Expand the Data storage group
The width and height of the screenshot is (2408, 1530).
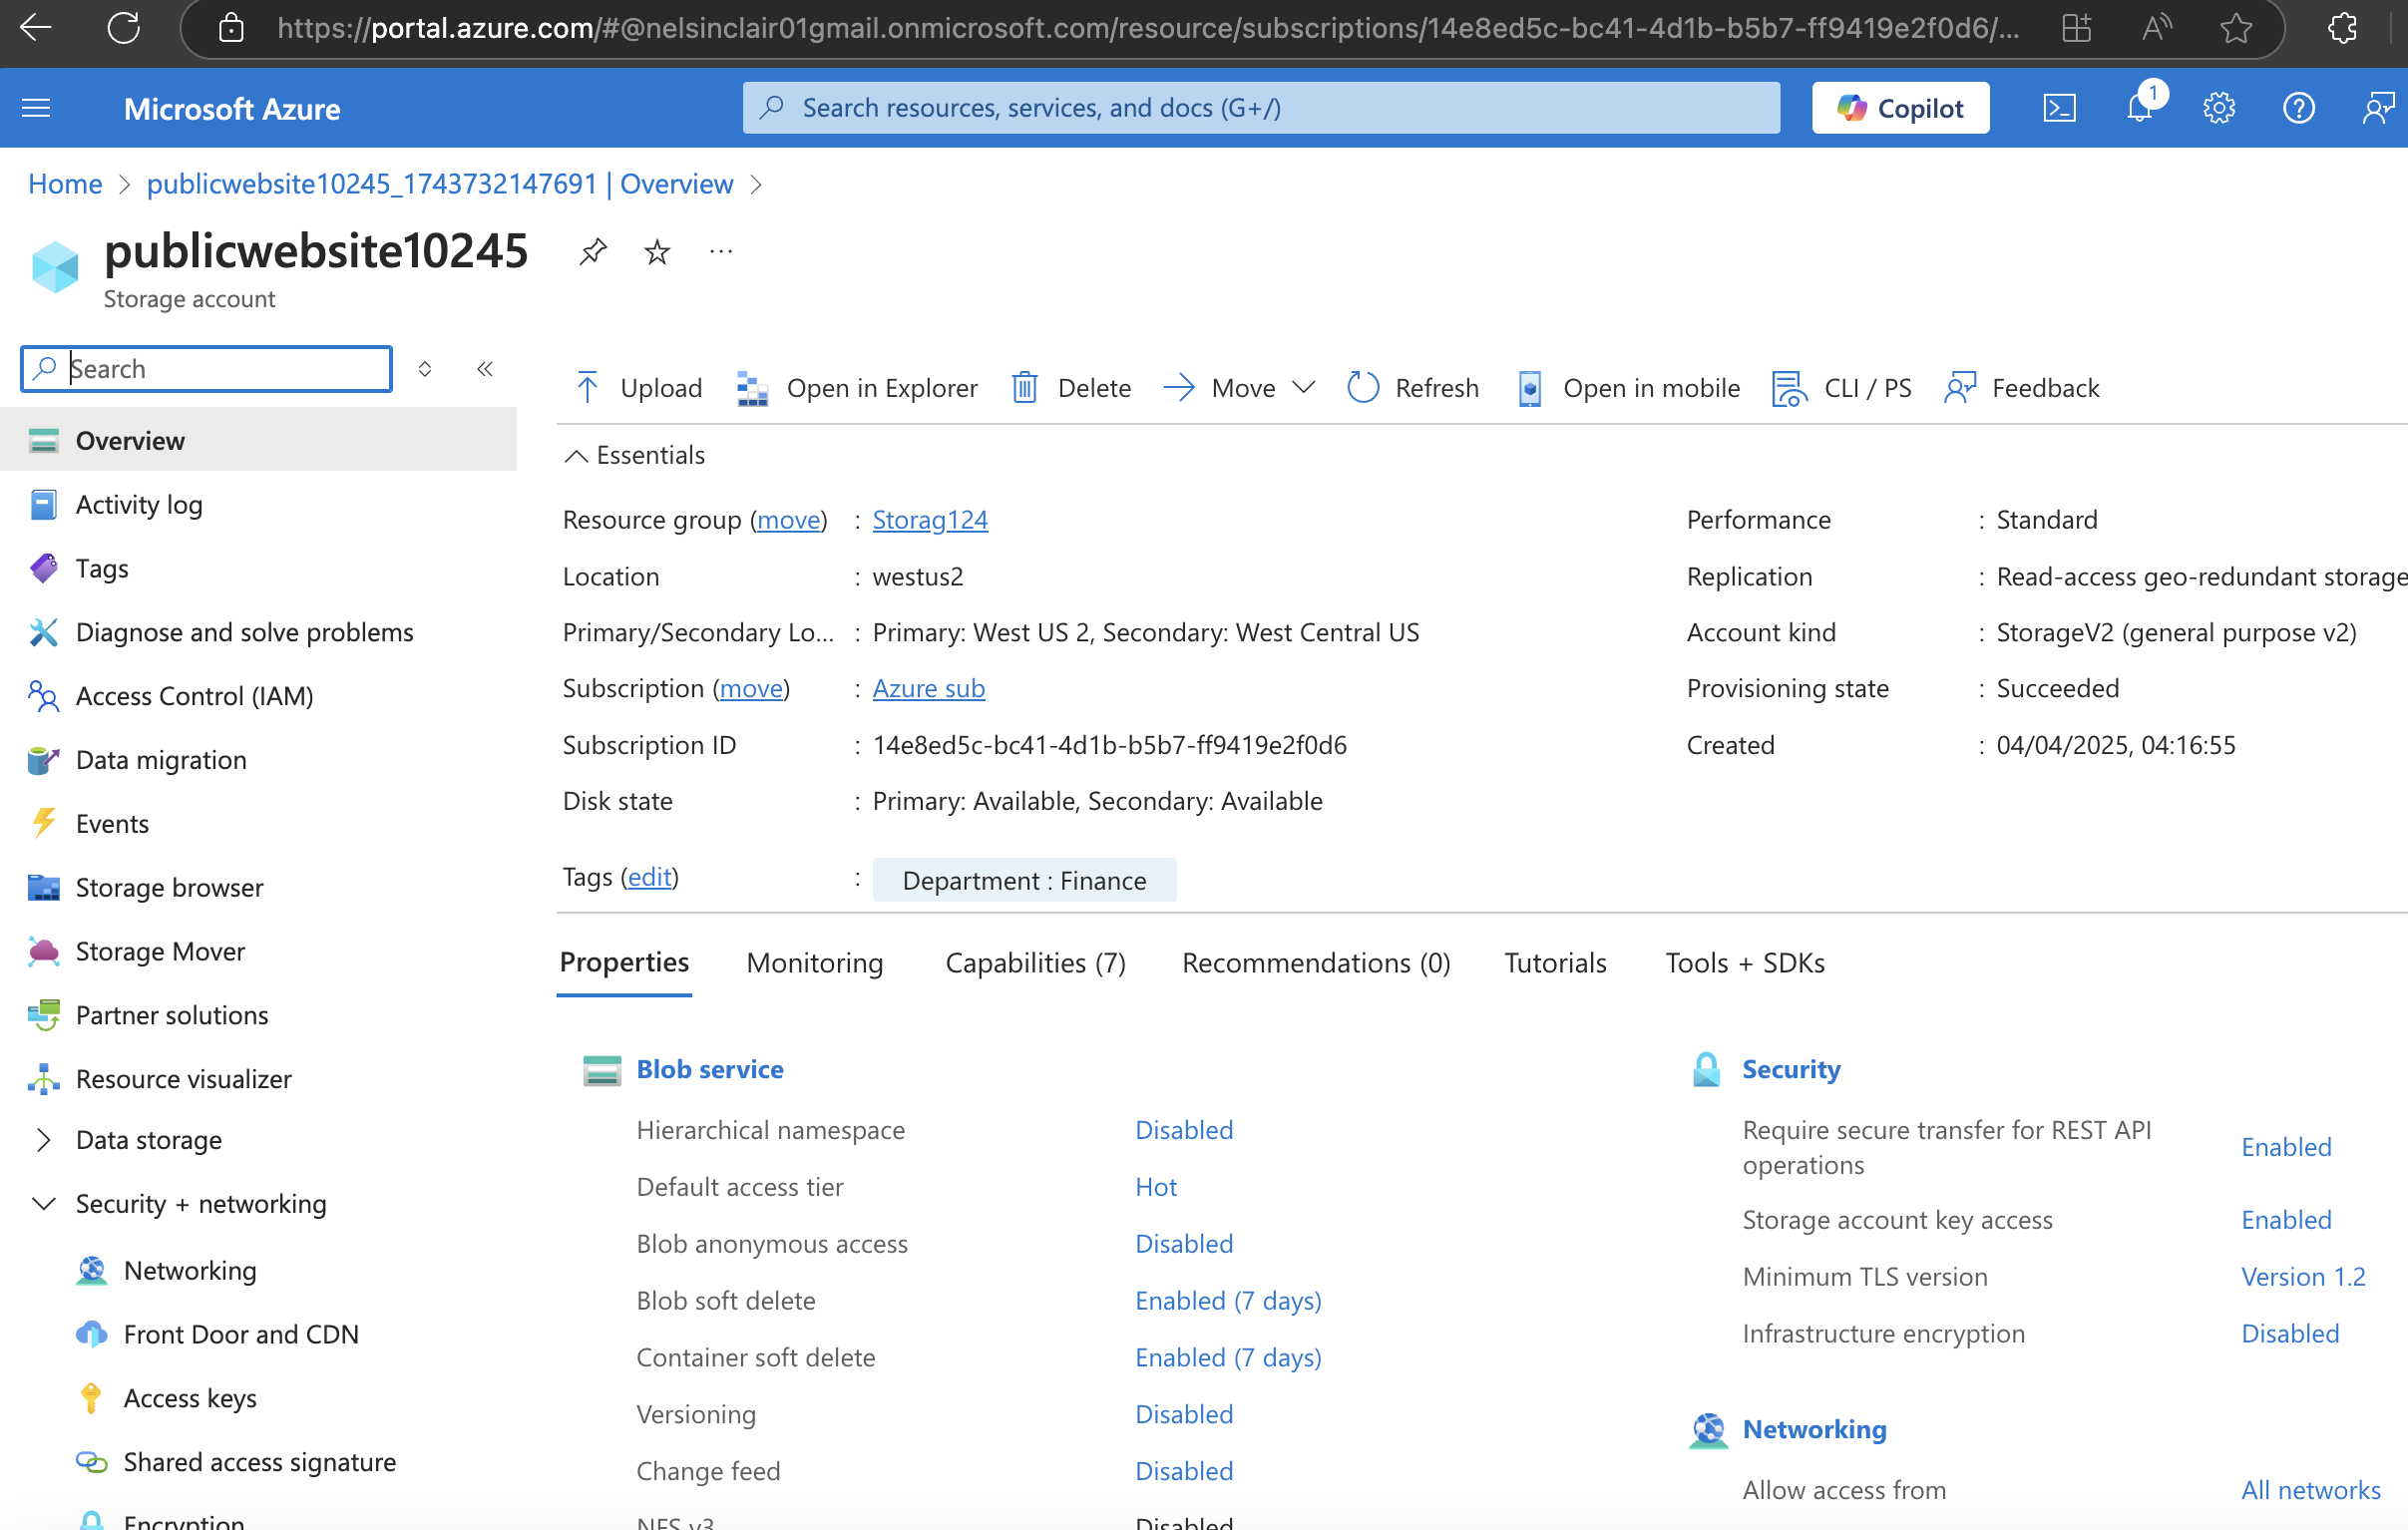(x=44, y=1140)
